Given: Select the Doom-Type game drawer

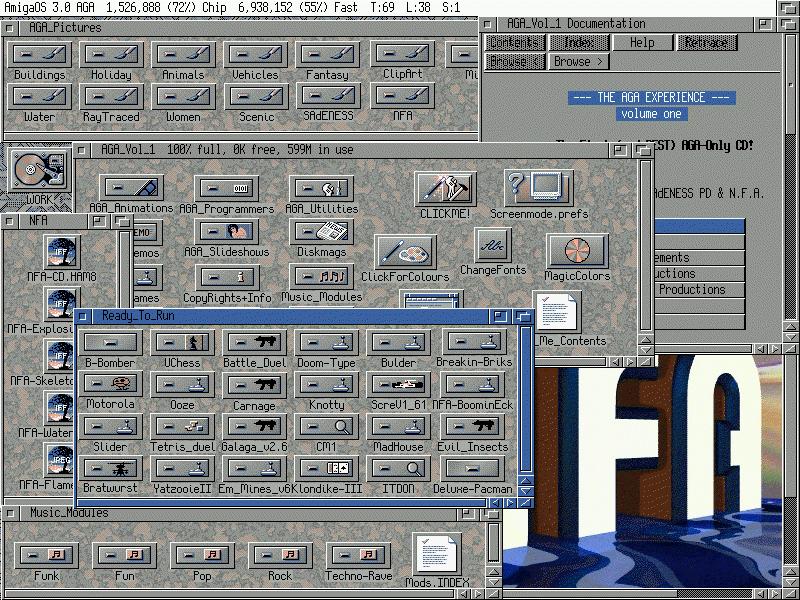Looking at the screenshot, I should click(x=327, y=342).
